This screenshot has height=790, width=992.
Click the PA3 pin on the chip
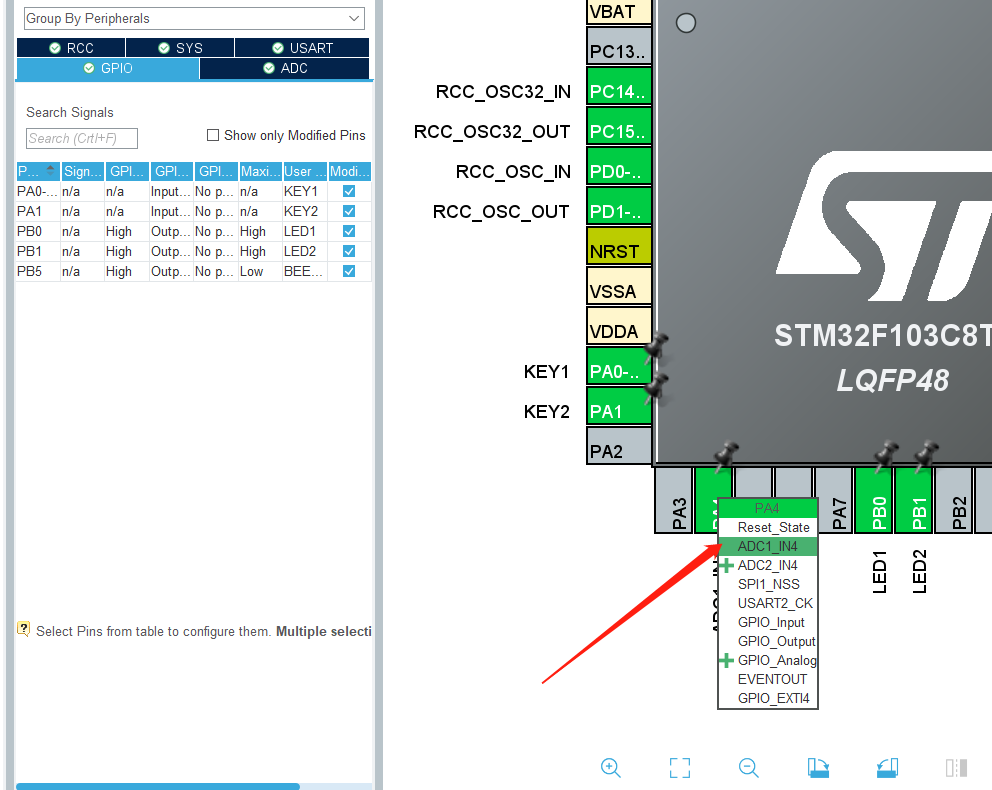coord(673,500)
